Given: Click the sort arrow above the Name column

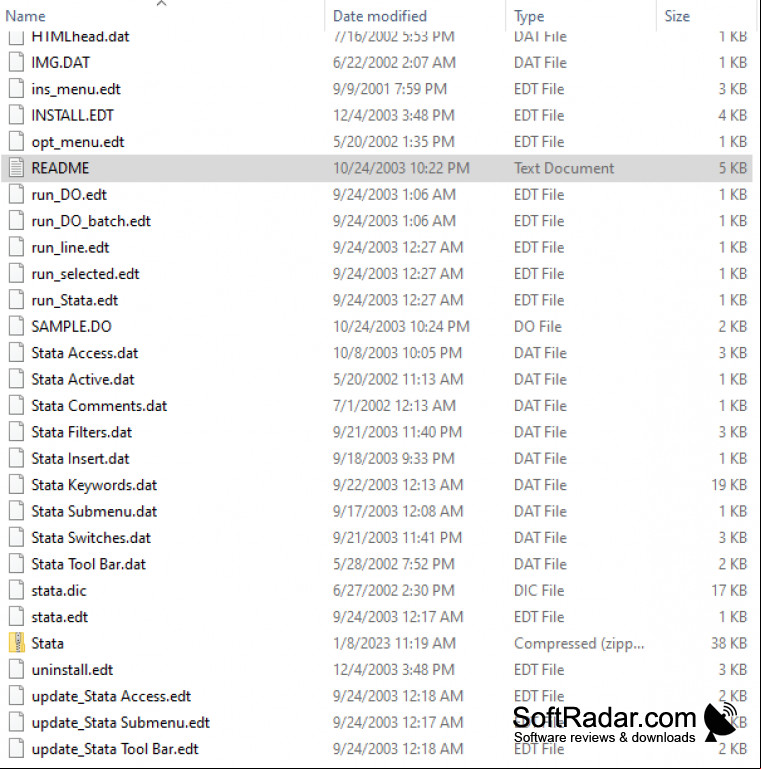Looking at the screenshot, I should click(161, 3).
